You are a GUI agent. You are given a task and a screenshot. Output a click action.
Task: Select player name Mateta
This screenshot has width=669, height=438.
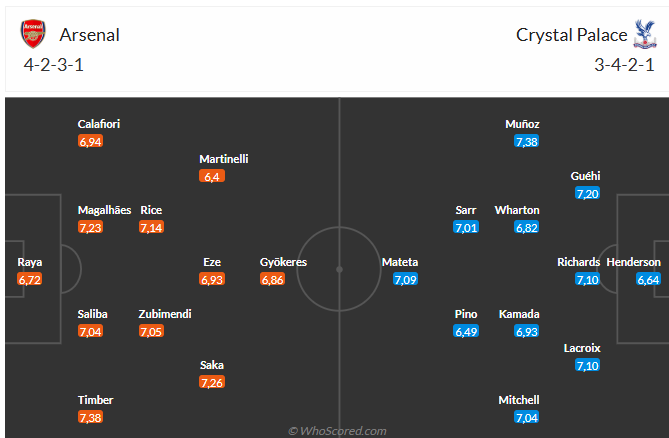(x=399, y=262)
